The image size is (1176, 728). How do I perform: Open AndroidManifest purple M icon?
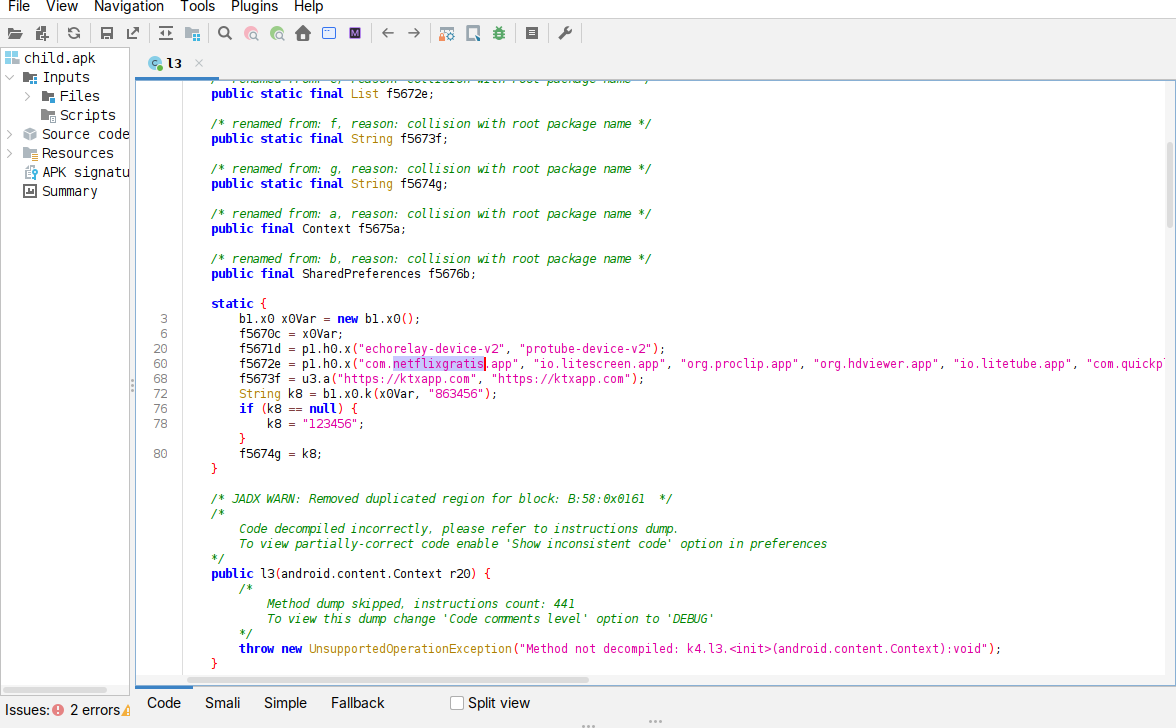coord(356,33)
